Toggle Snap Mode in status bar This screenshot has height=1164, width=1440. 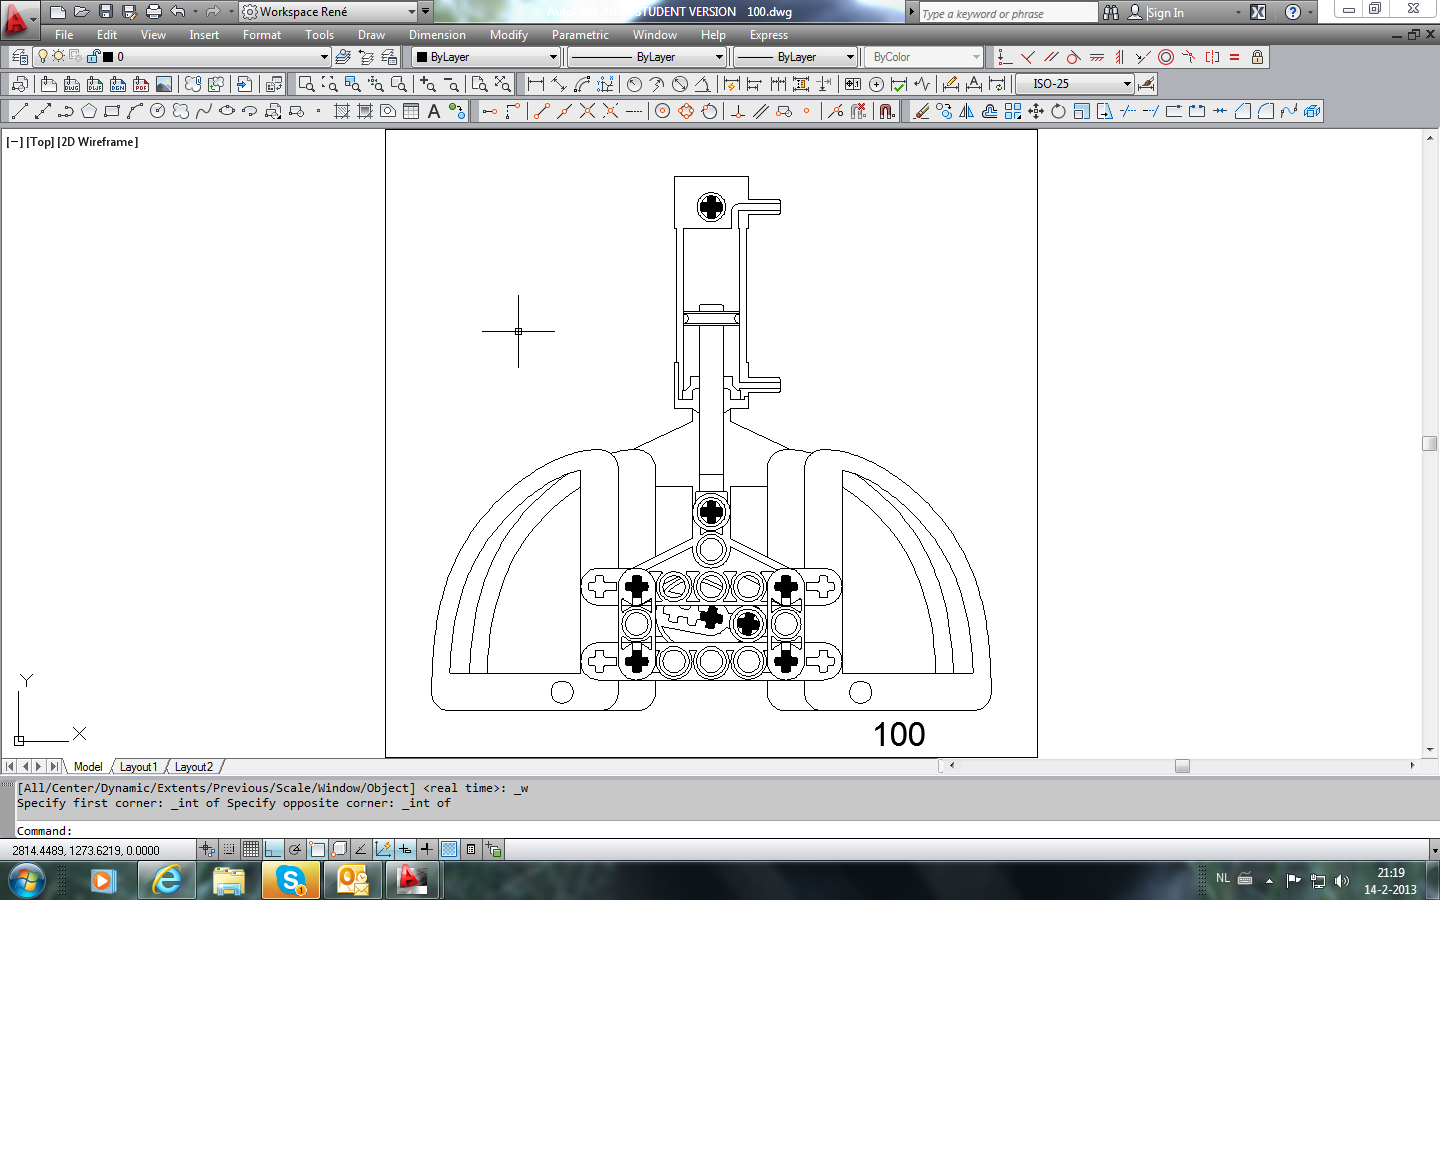coord(229,850)
